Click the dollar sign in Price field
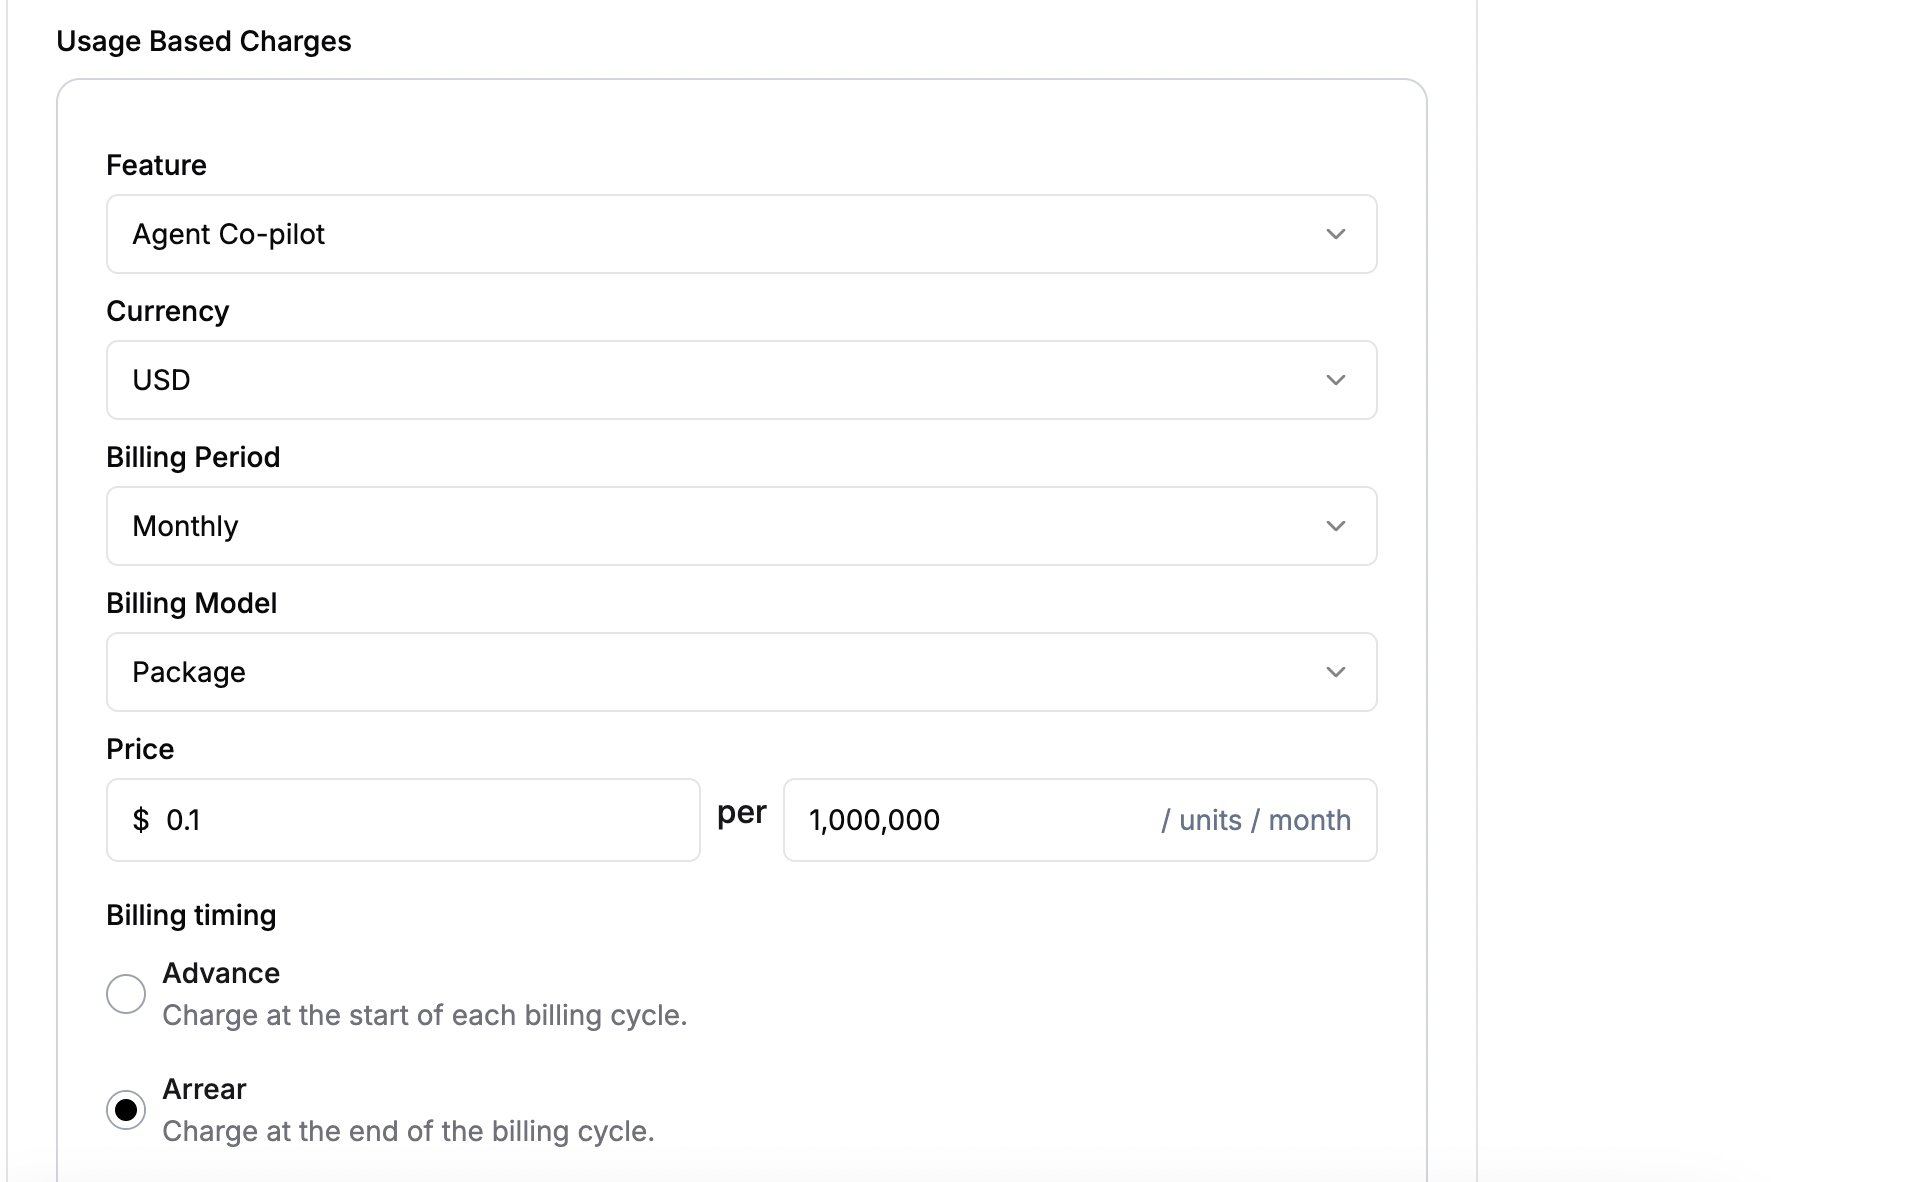Image resolution: width=1908 pixels, height=1182 pixels. pyautogui.click(x=141, y=820)
